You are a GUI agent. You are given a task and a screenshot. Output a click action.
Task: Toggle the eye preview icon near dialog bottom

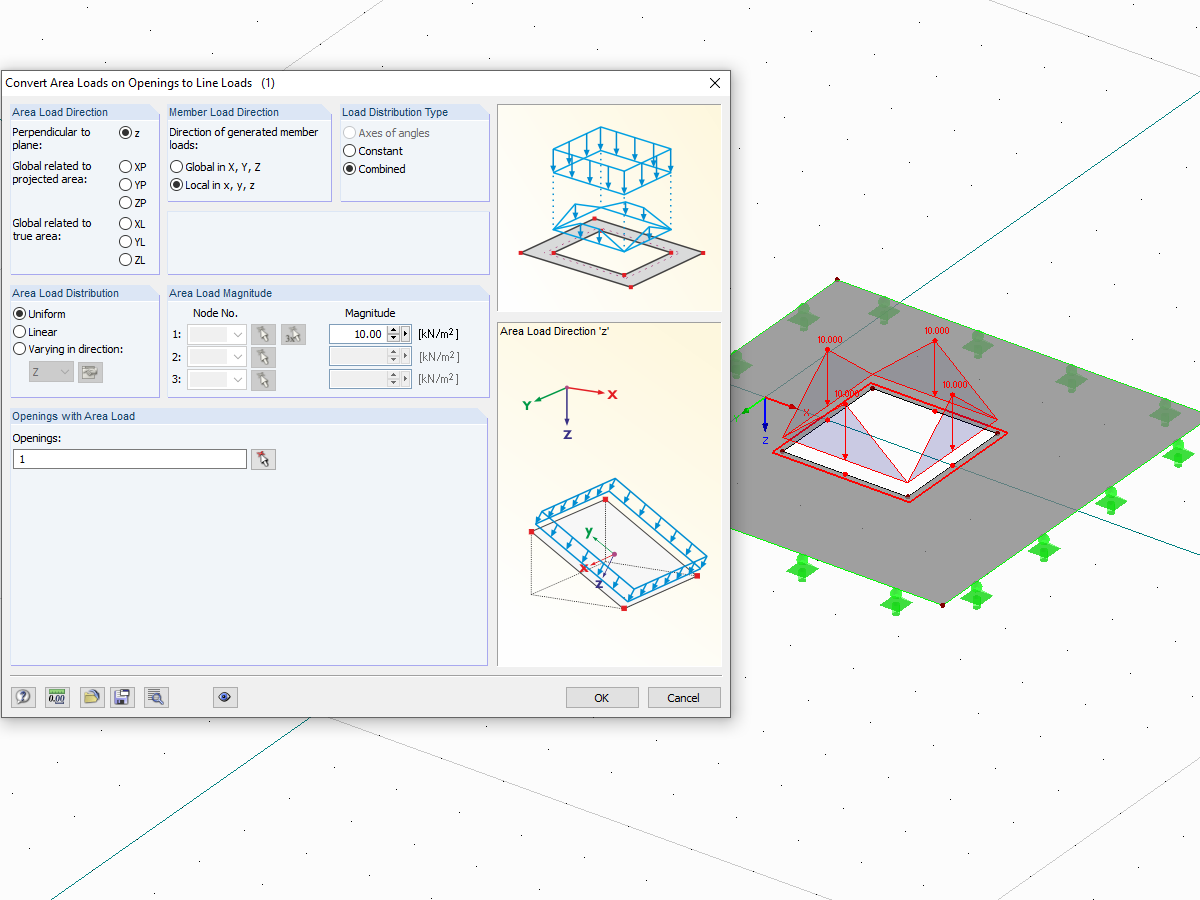(224, 697)
